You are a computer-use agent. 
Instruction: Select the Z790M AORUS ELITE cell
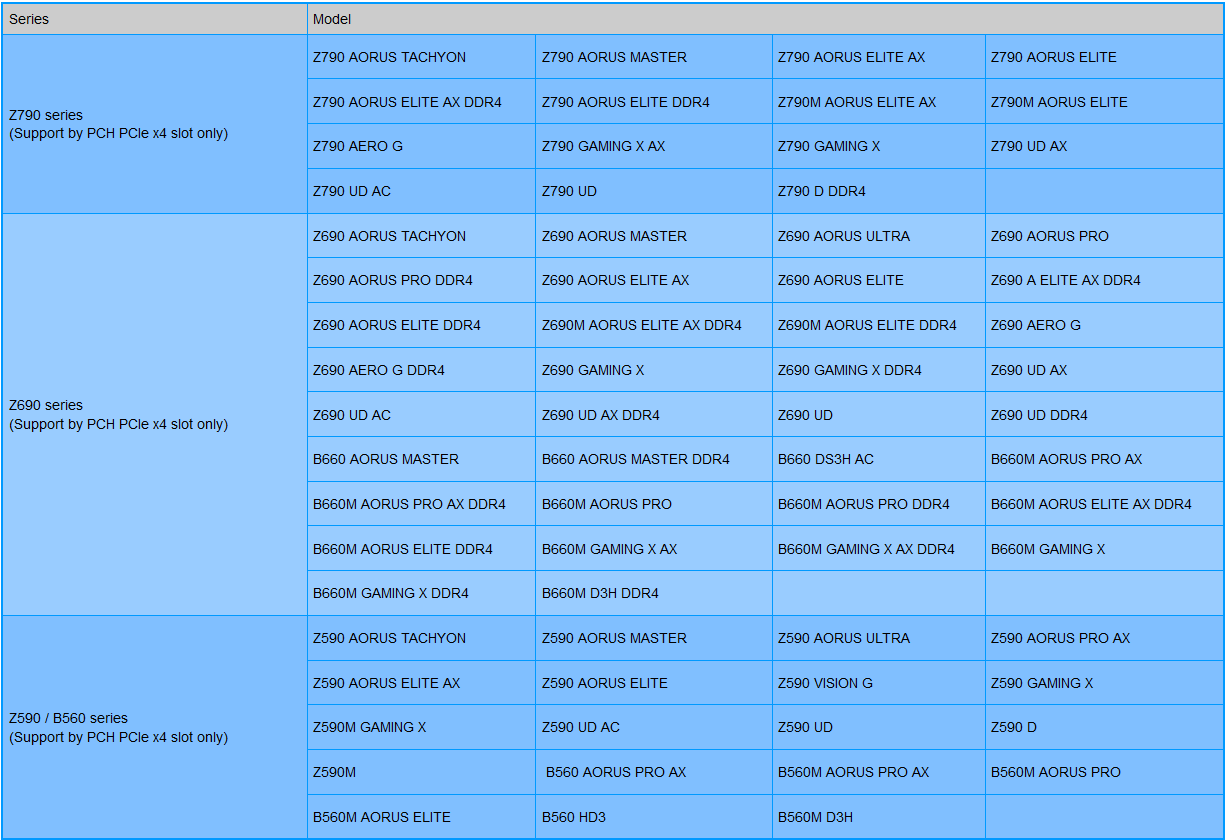[1105, 102]
